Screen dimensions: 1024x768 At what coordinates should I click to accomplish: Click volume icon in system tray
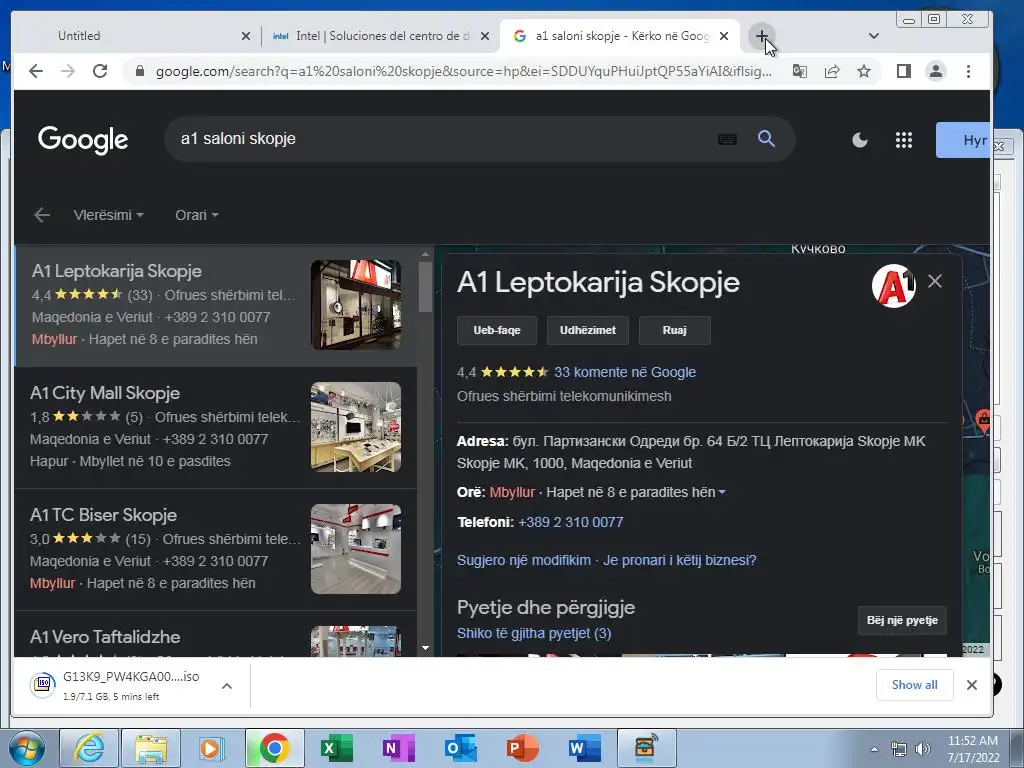[922, 749]
